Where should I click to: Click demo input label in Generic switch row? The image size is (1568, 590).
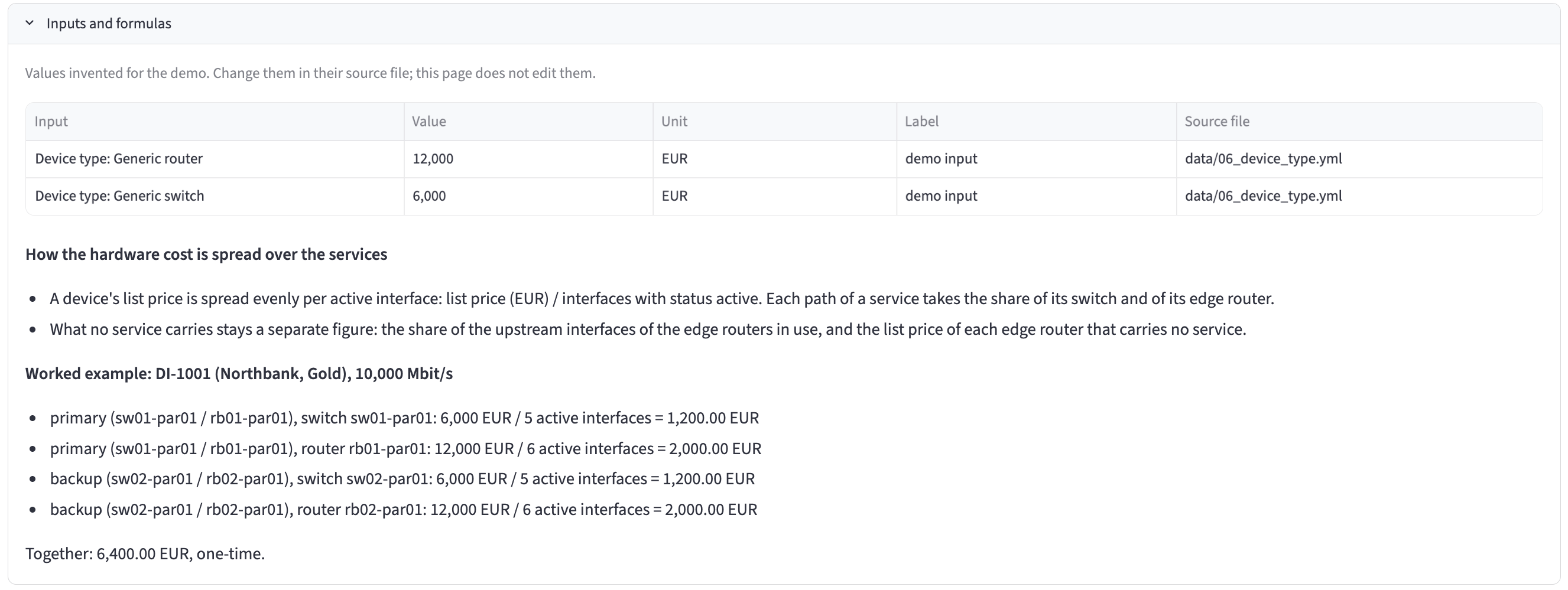(1036, 196)
